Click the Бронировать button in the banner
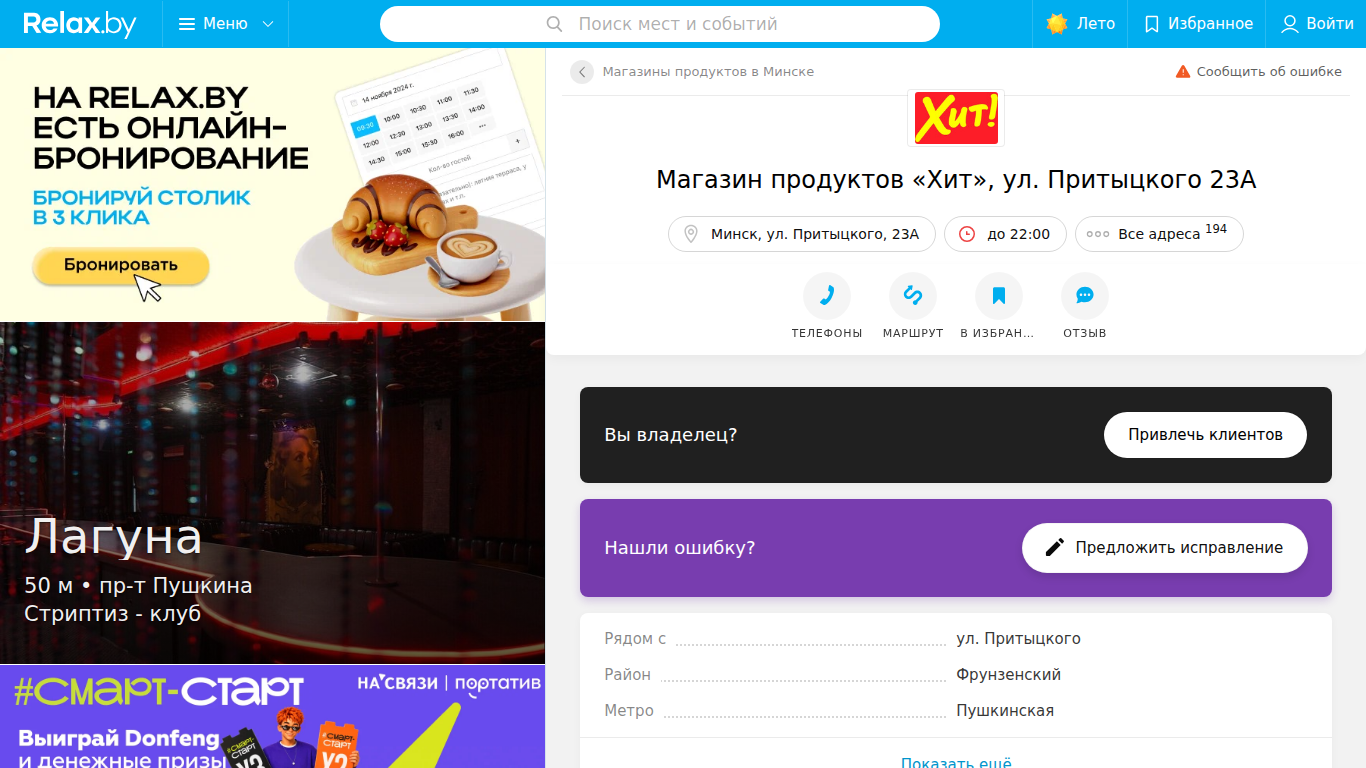This screenshot has width=1366, height=768. click(121, 265)
